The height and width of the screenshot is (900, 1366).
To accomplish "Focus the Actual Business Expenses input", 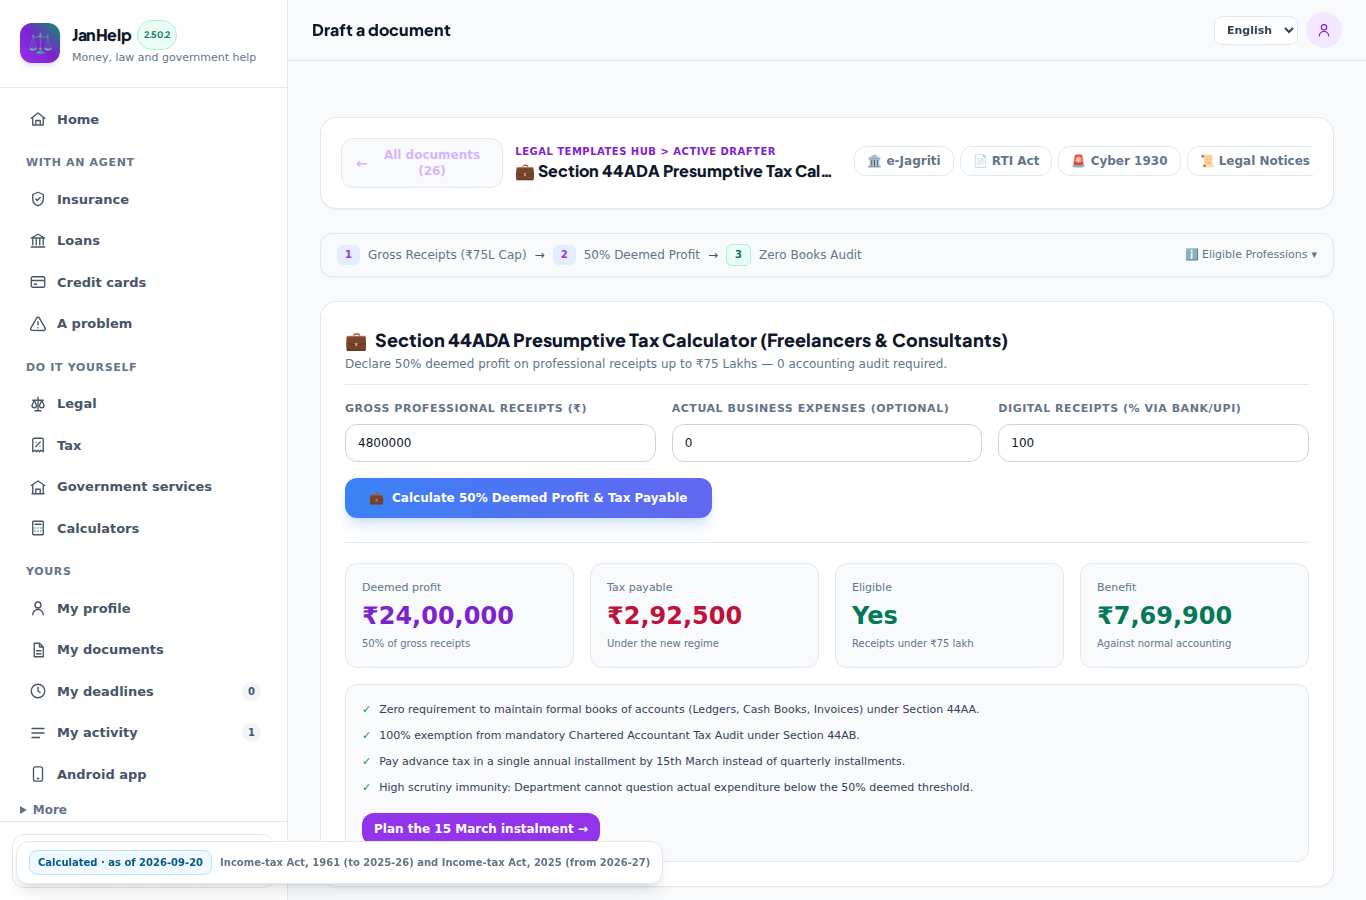I will [x=827, y=443].
